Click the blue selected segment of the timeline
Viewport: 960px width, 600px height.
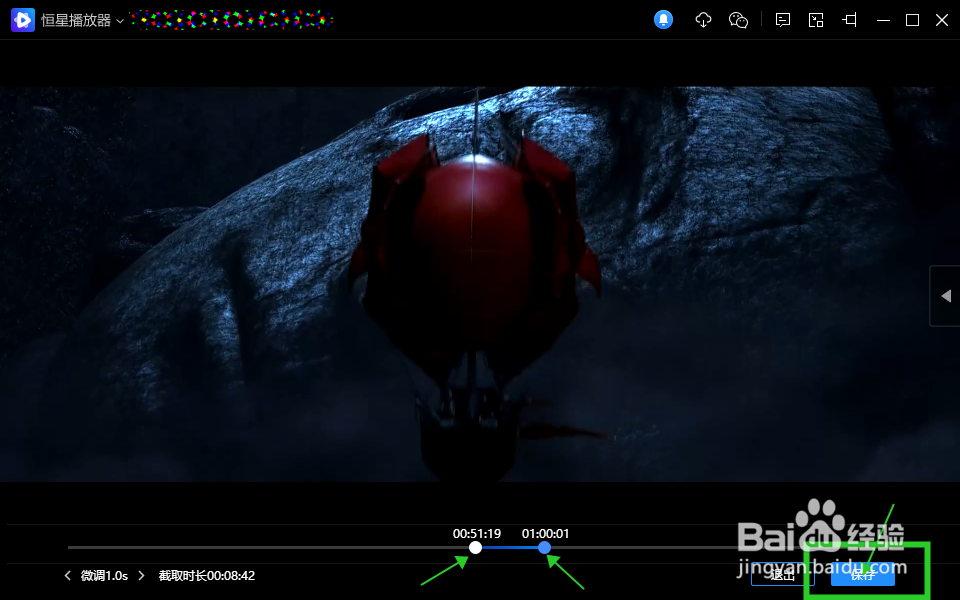click(510, 547)
